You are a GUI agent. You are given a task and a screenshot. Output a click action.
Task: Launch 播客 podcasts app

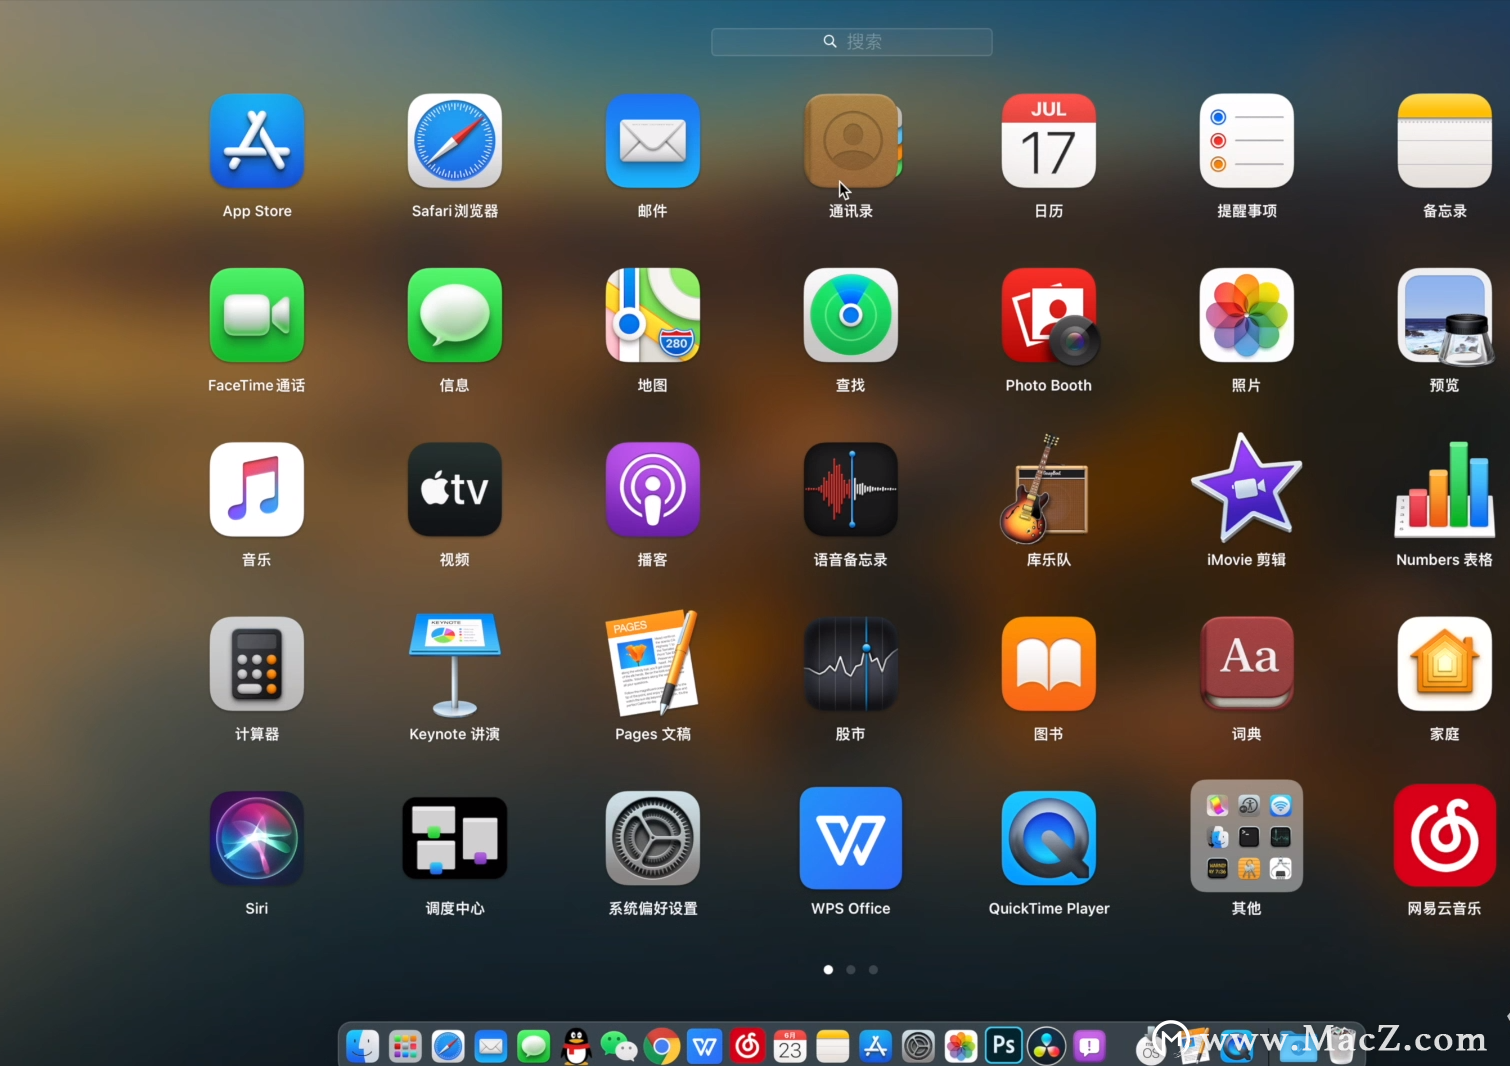click(653, 489)
